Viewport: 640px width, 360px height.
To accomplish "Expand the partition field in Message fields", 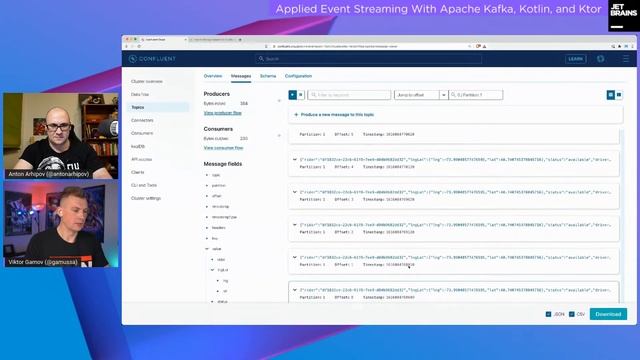I will [x=207, y=186].
